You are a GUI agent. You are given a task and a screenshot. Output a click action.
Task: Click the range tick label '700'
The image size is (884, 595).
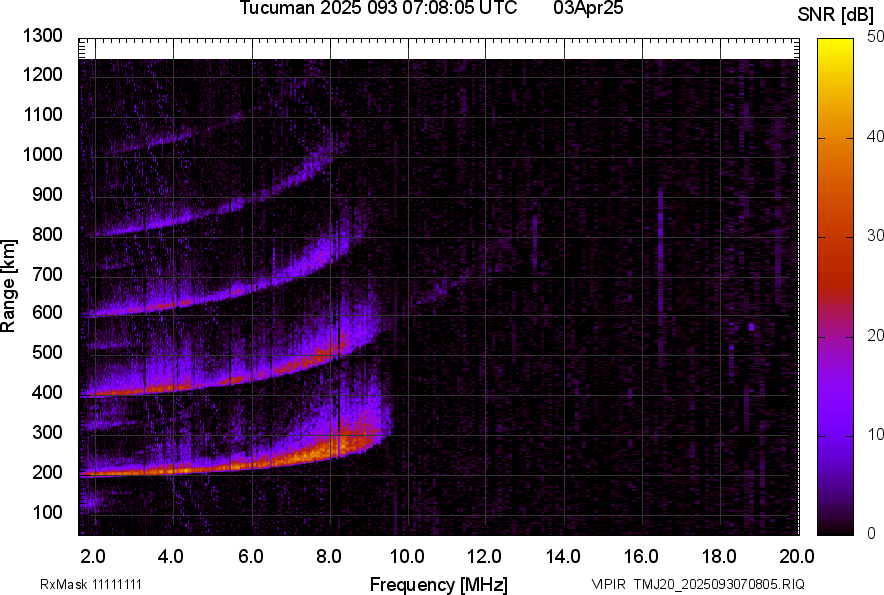47,274
